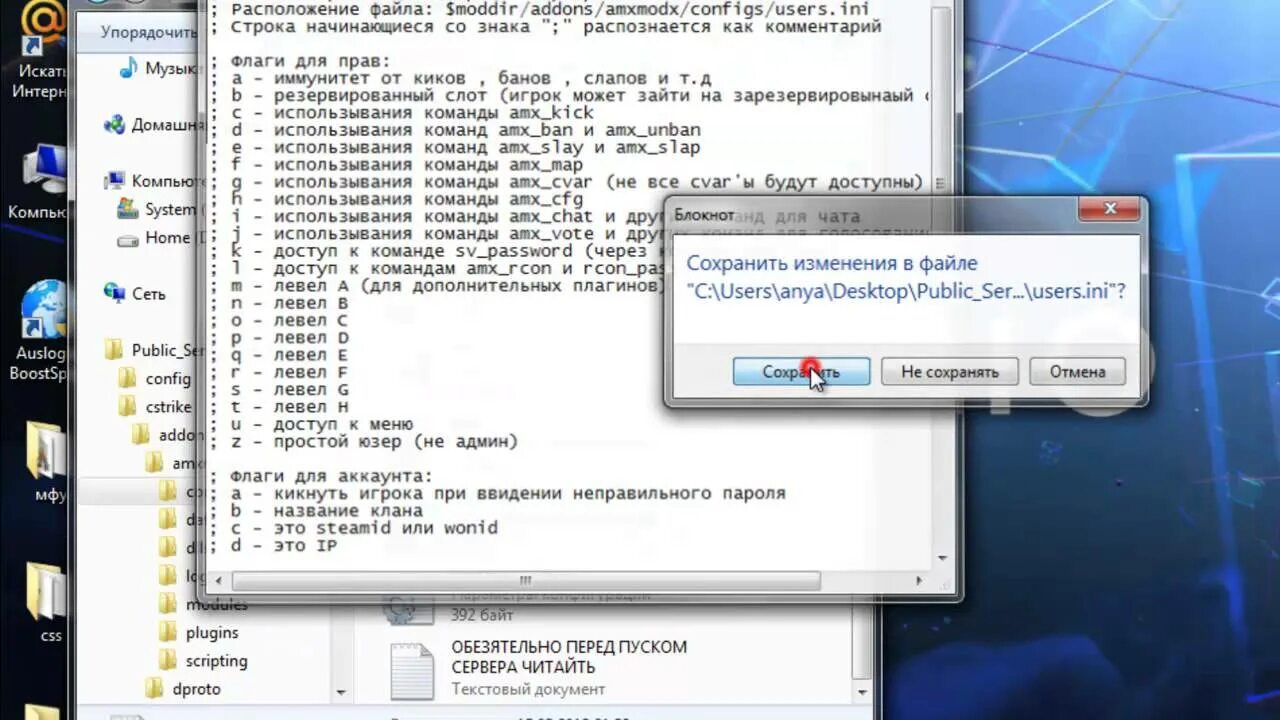Click Notepad line 't - левел H'
1280x720 pixels.
(x=279, y=407)
